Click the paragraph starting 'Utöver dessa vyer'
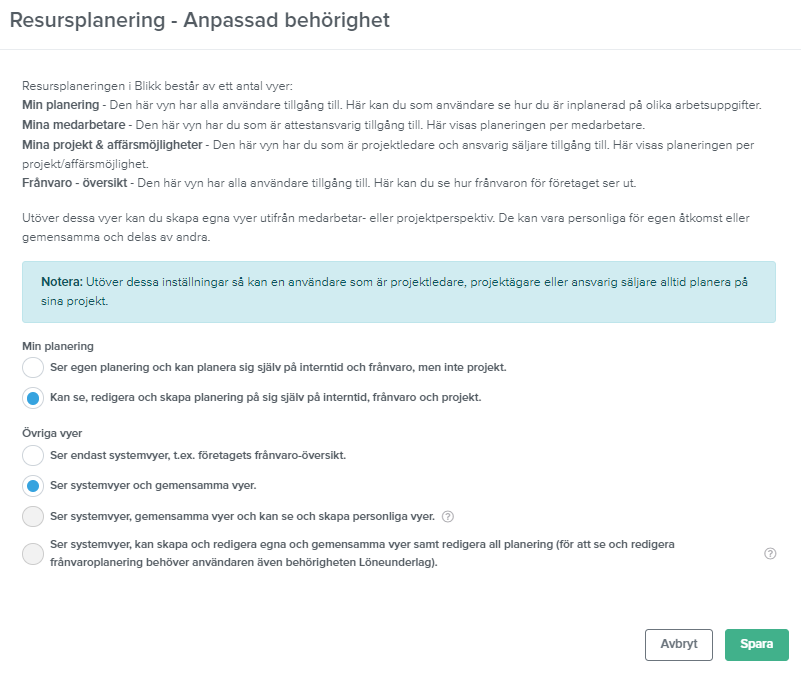Screen dimensions: 801x674 tap(386, 227)
